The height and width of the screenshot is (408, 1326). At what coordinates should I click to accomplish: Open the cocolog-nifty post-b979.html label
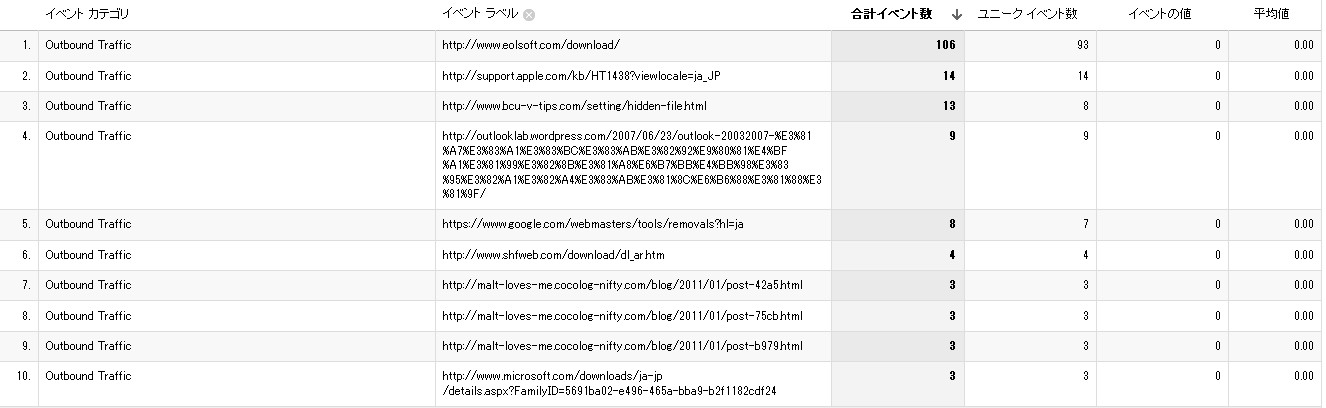pyautogui.click(x=622, y=346)
